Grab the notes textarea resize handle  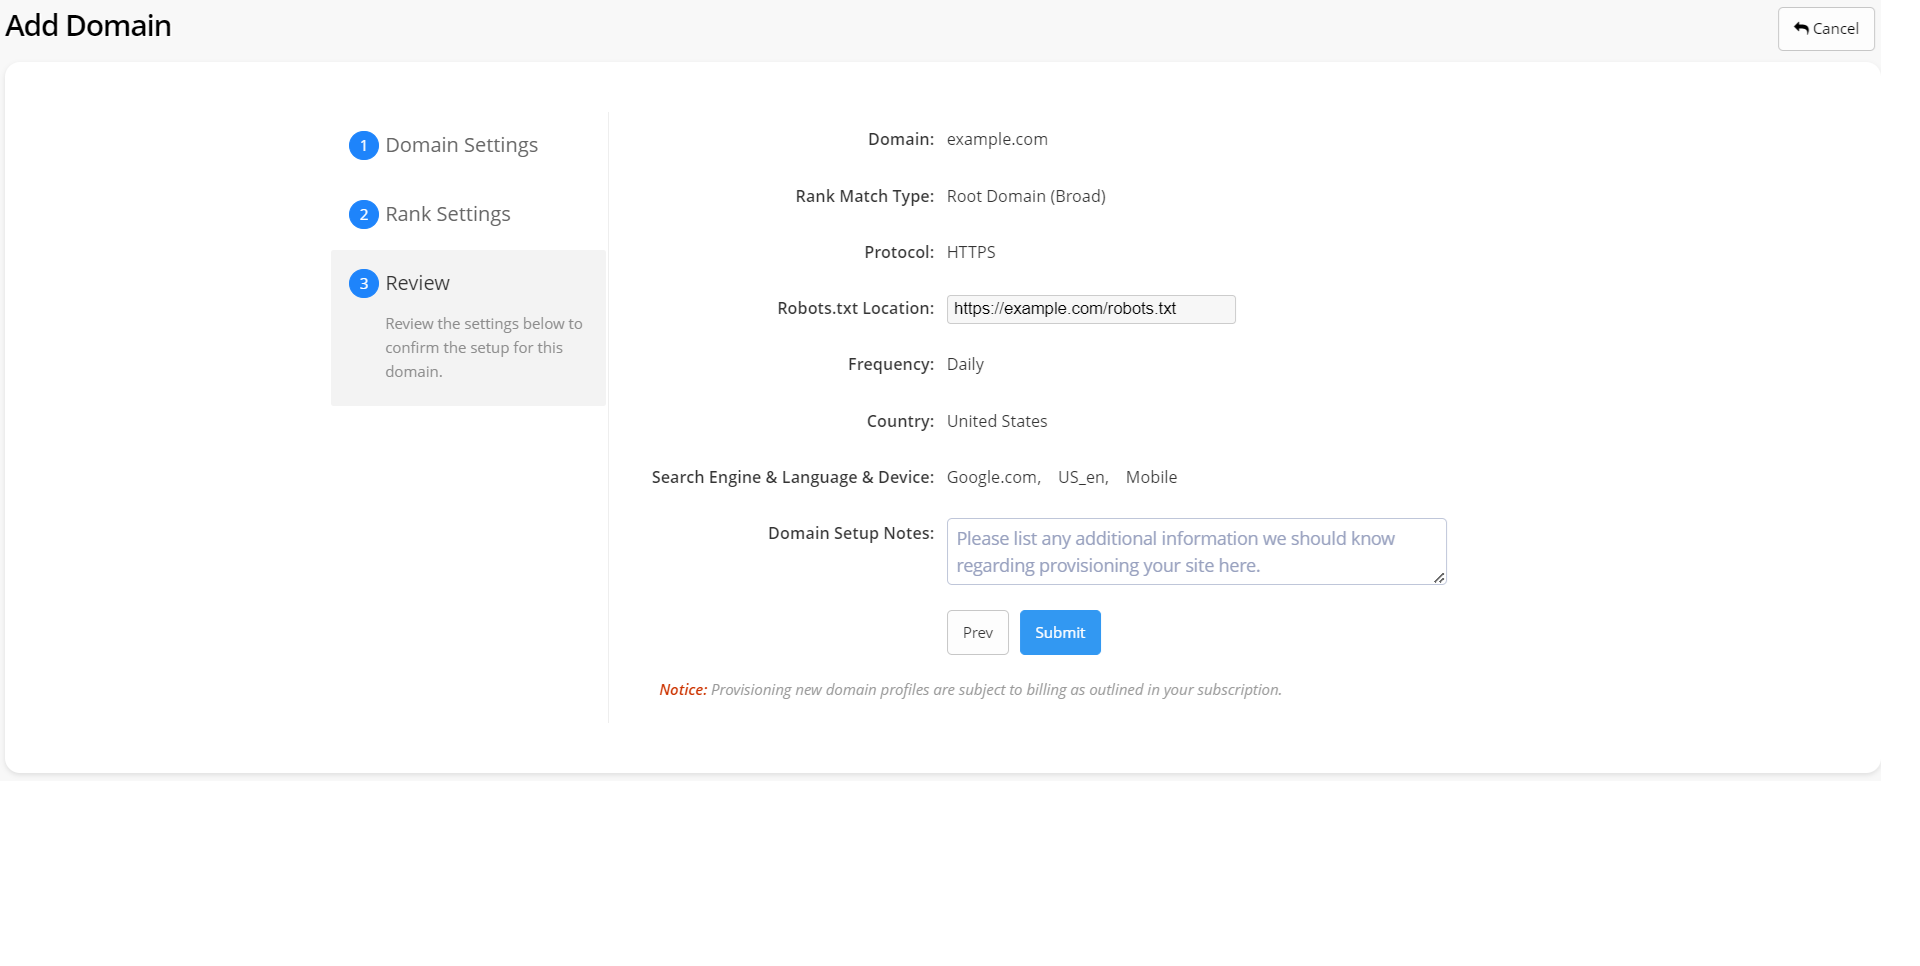click(1438, 577)
